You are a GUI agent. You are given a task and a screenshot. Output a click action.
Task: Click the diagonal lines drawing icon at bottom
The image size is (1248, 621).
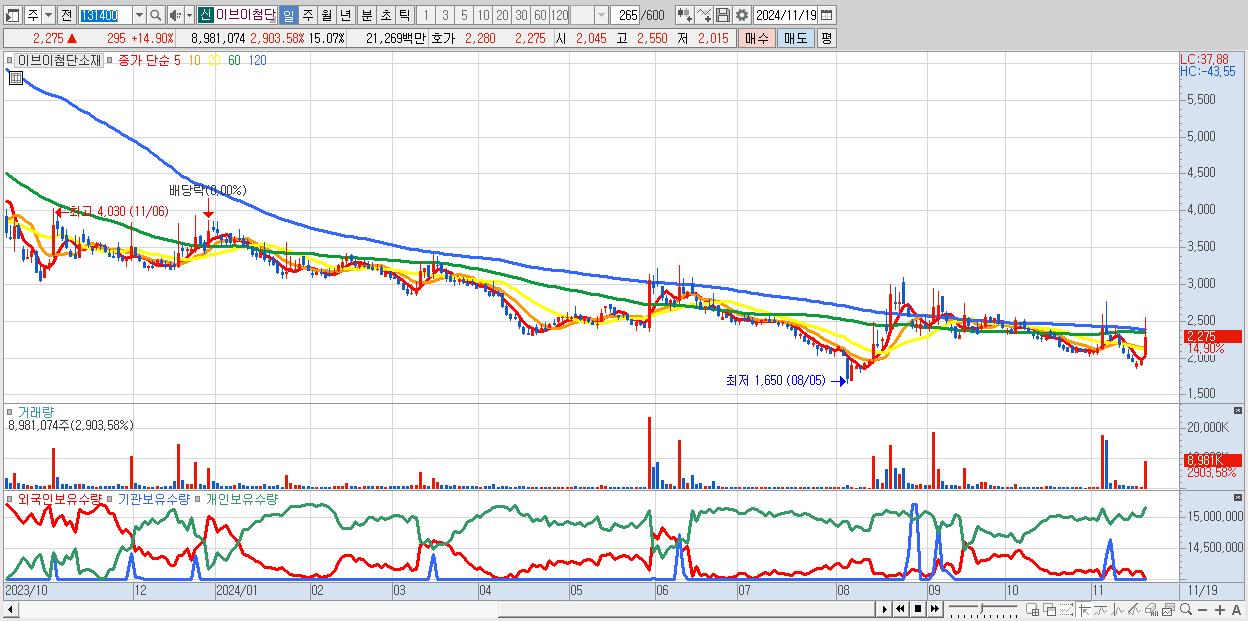[x=1134, y=609]
